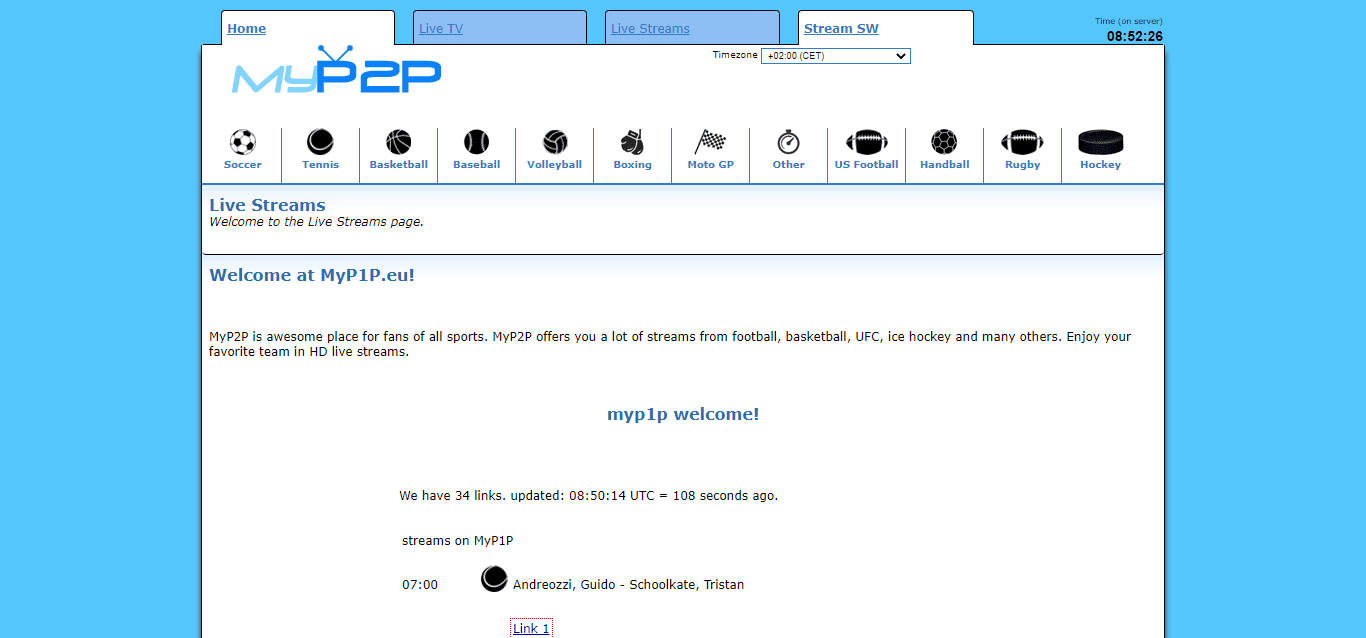This screenshot has height=638, width=1366.
Task: Choose the Baseball icon
Action: point(476,142)
